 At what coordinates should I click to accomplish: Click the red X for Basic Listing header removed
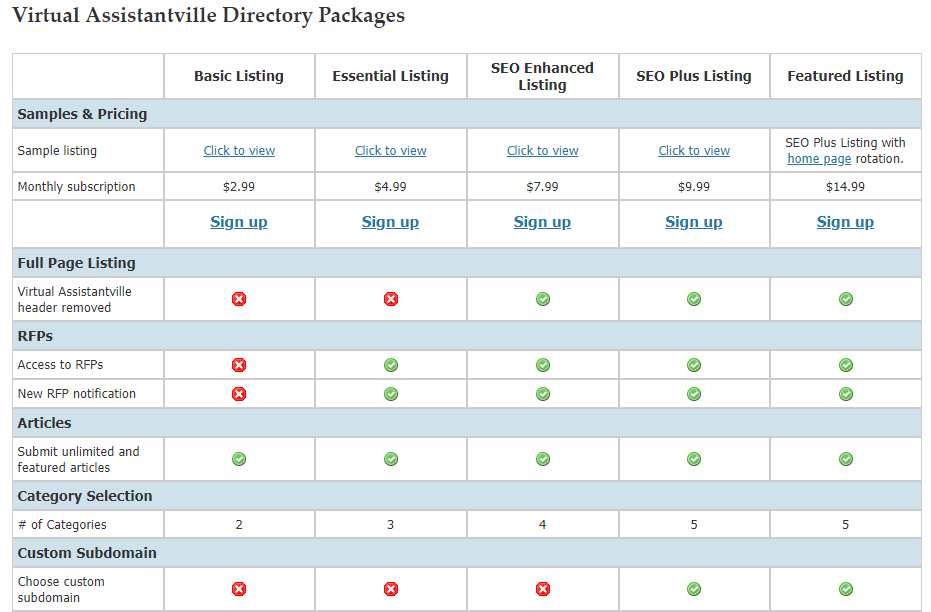tap(239, 299)
